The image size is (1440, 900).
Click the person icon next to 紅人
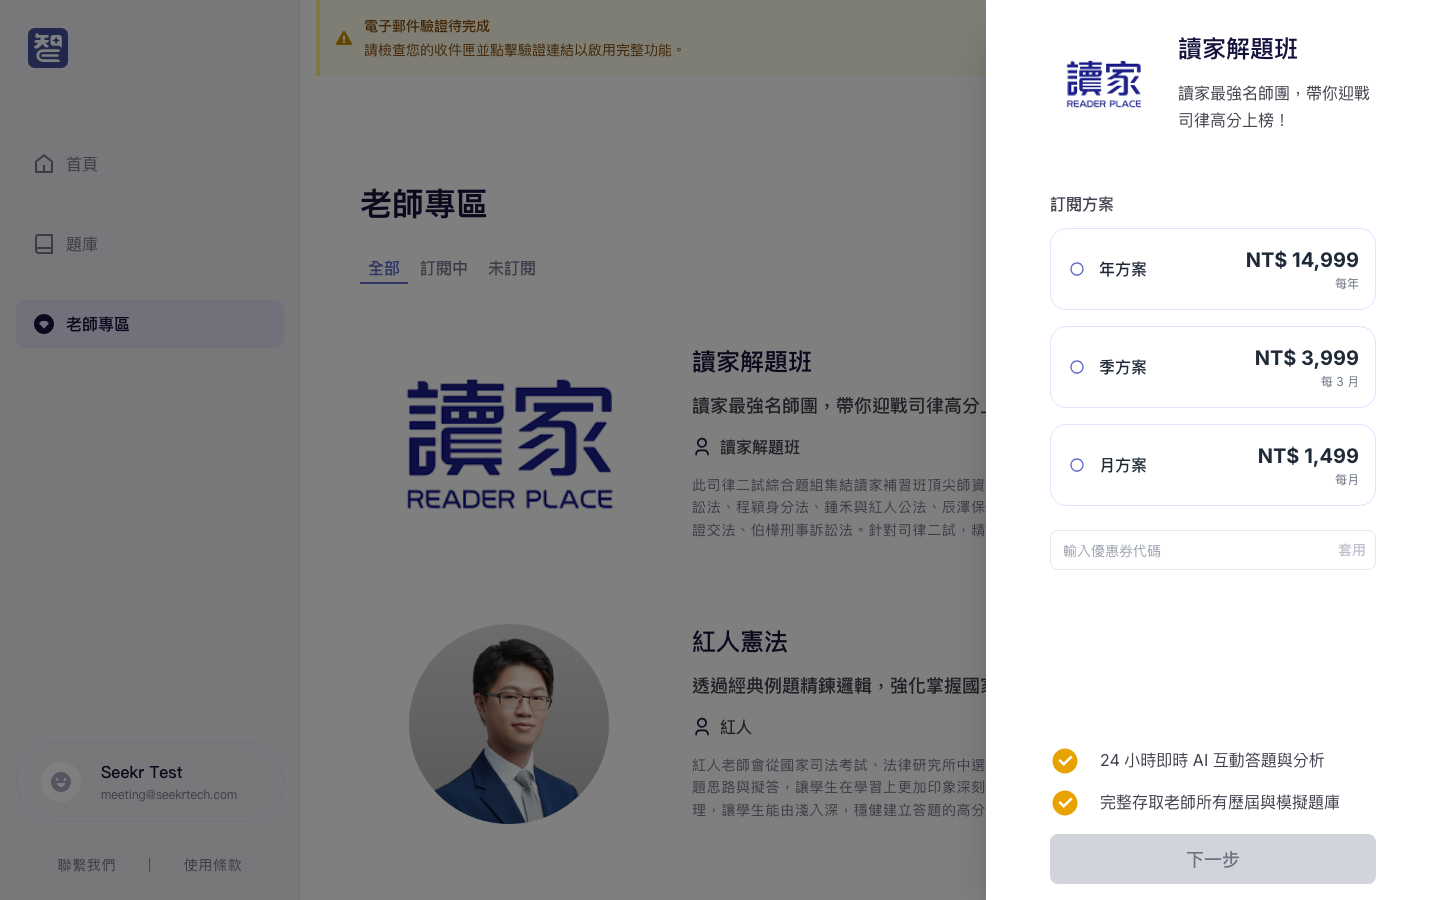[701, 727]
